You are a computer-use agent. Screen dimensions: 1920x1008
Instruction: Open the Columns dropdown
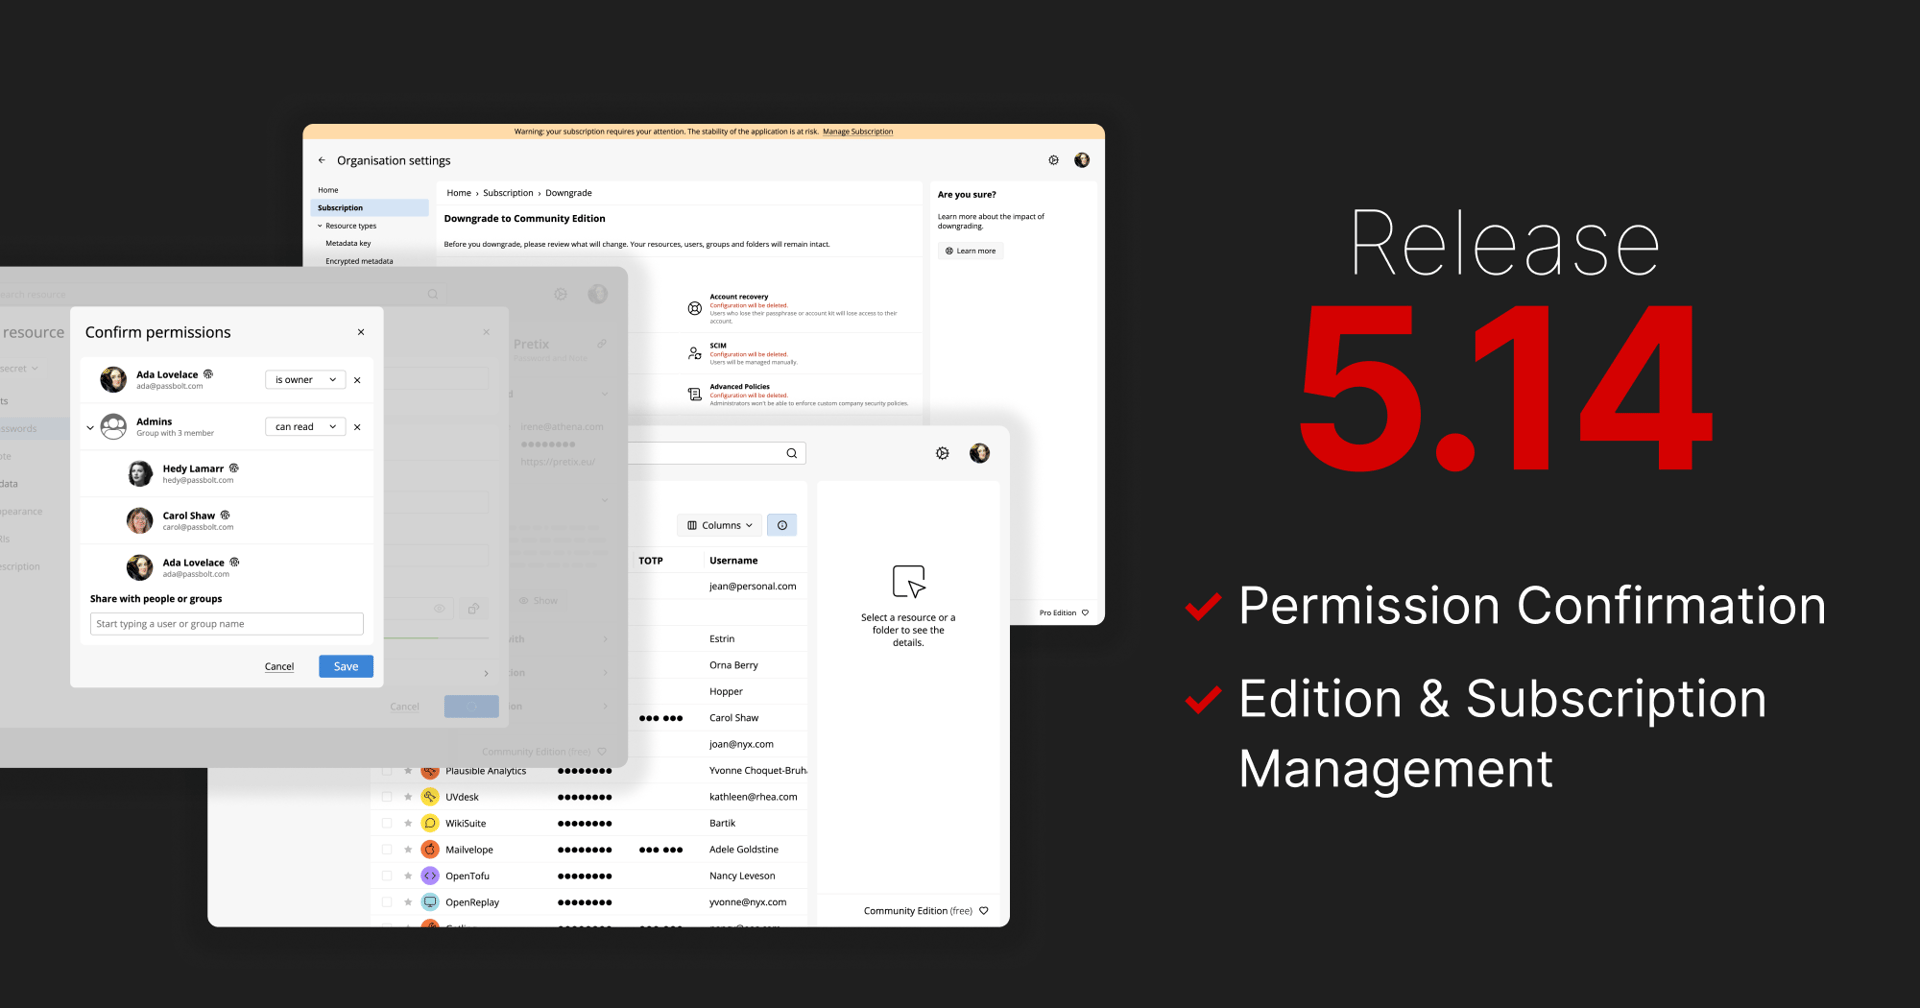(720, 525)
